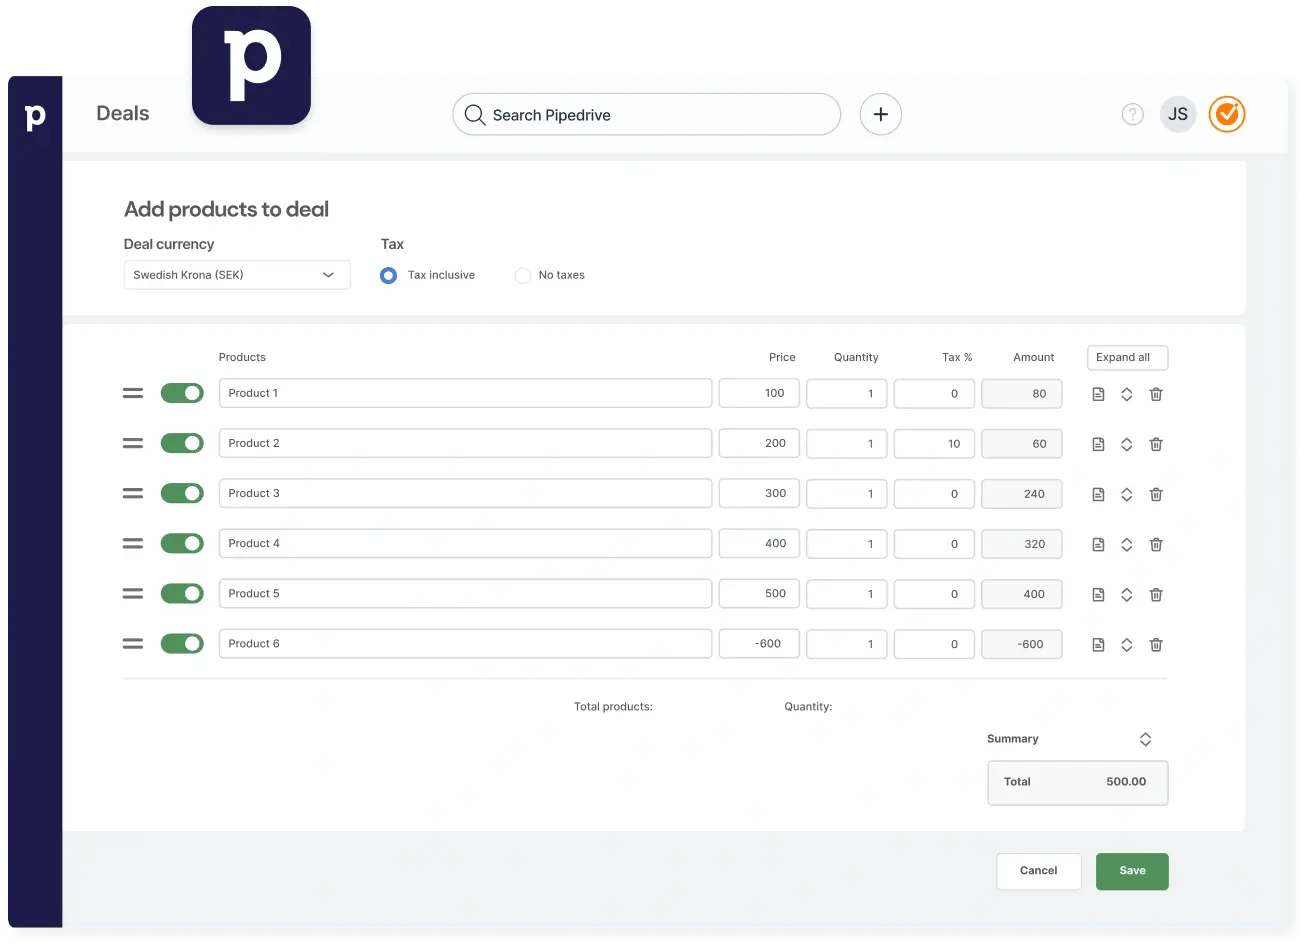This screenshot has height=946, width=1306.
Task: Edit the Product 2 tax field 10
Action: [x=934, y=443]
